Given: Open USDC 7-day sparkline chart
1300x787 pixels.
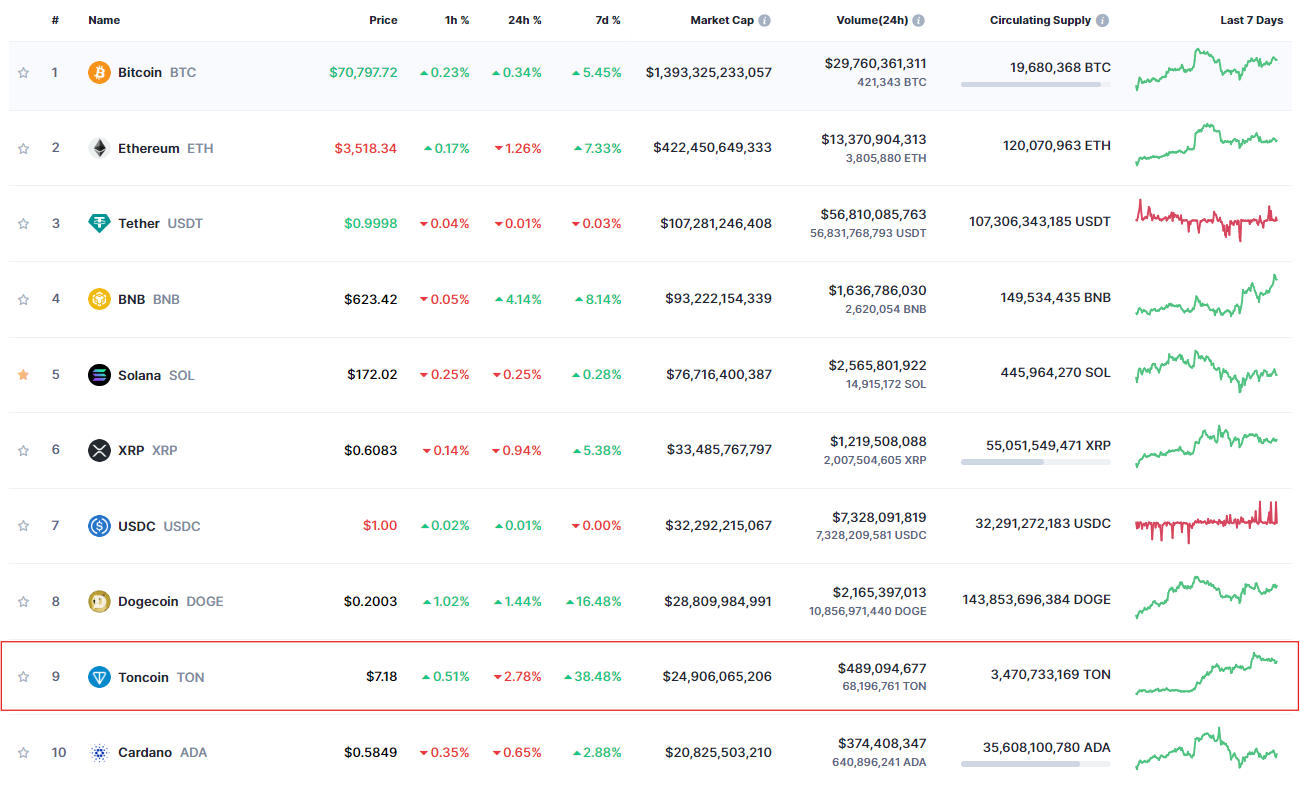Looking at the screenshot, I should [1206, 522].
